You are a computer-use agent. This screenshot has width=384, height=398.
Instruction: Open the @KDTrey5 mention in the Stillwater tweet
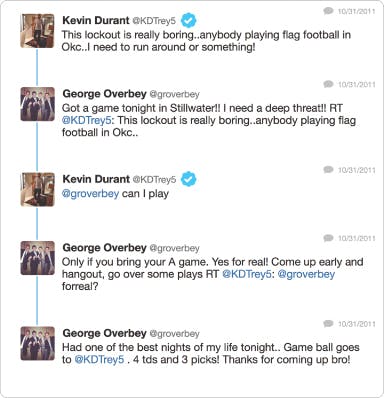click(86, 120)
